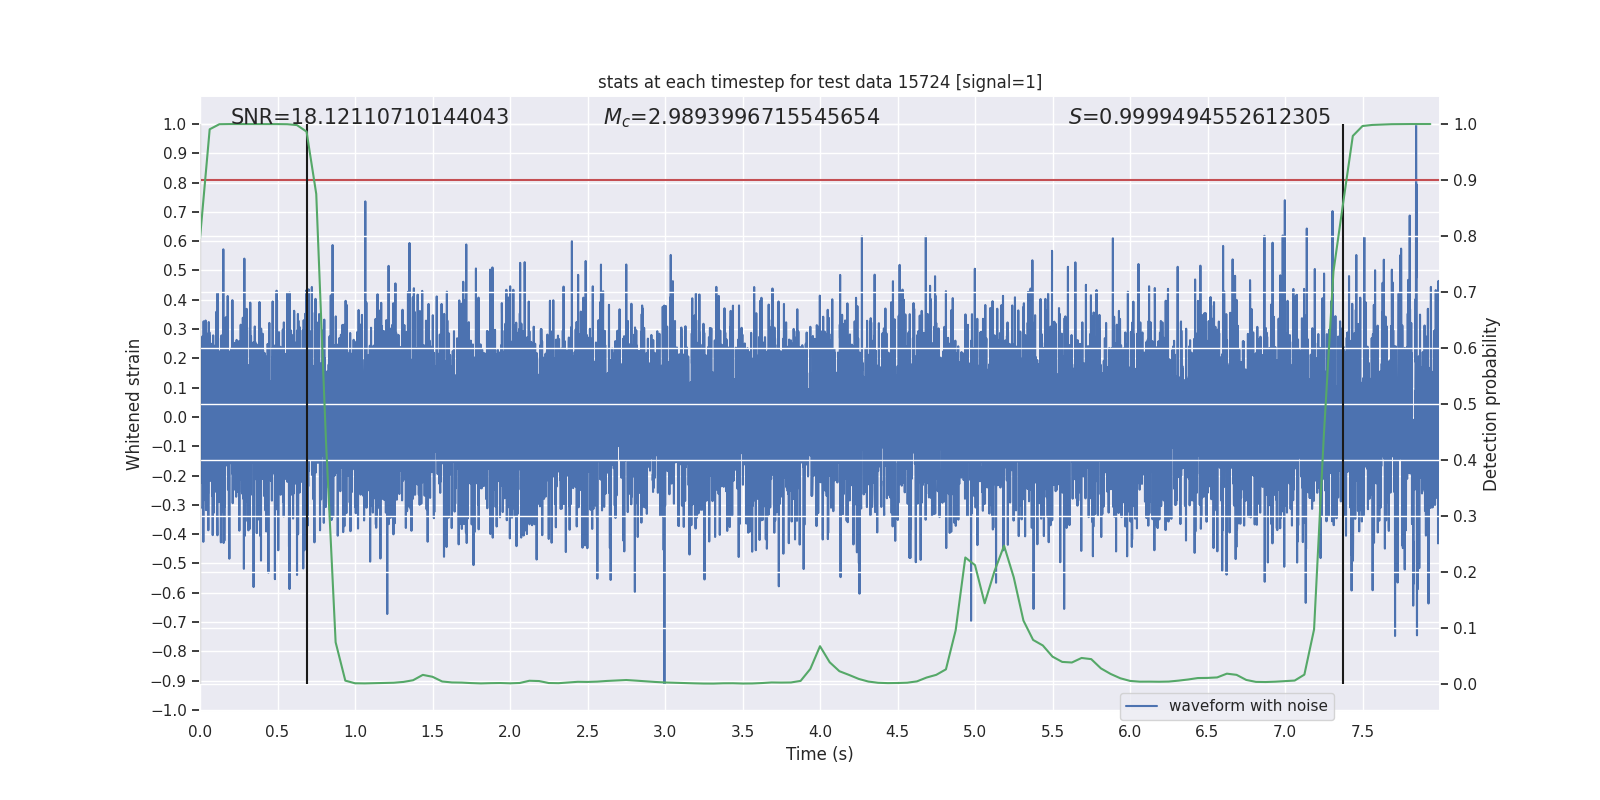The image size is (1600, 800).
Task: Click the green curve bump at 4.0 s
Action: click(x=820, y=646)
